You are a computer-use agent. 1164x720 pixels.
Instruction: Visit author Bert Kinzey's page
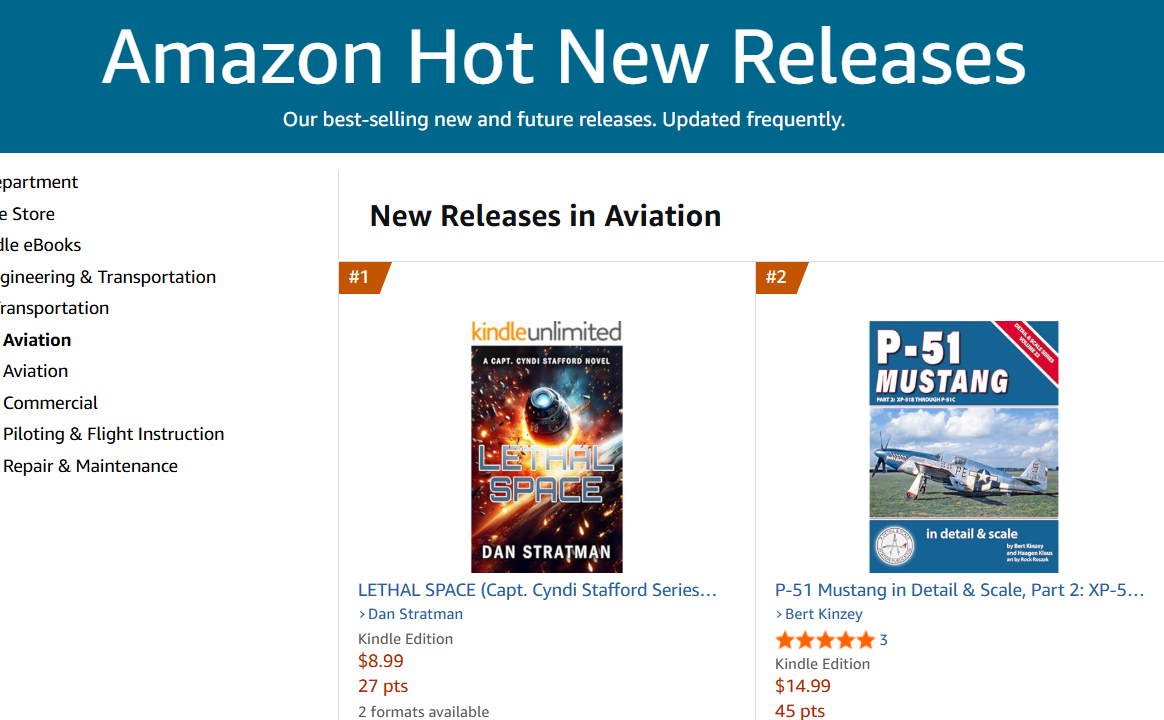(824, 614)
